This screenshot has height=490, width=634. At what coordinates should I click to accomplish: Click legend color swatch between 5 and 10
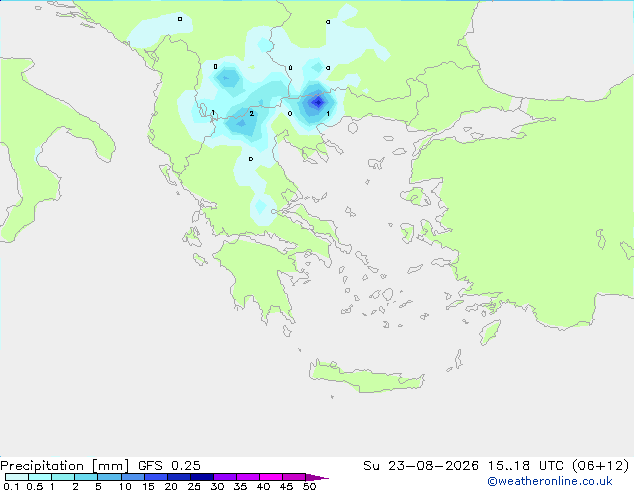coord(109,477)
